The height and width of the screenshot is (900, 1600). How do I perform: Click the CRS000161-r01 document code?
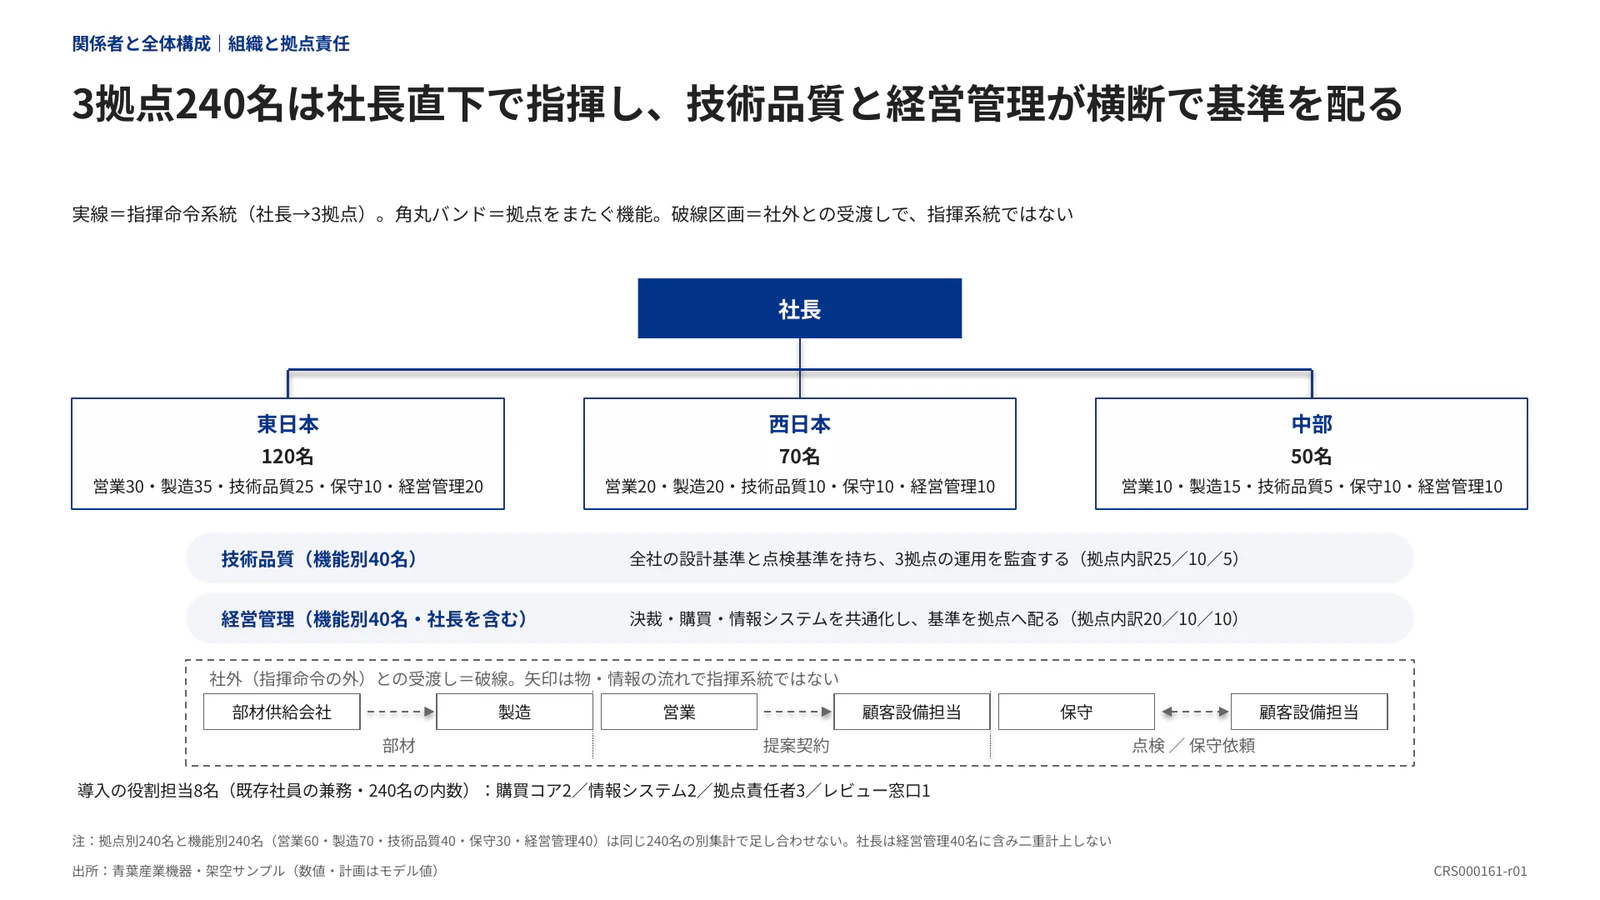[x=1480, y=871]
